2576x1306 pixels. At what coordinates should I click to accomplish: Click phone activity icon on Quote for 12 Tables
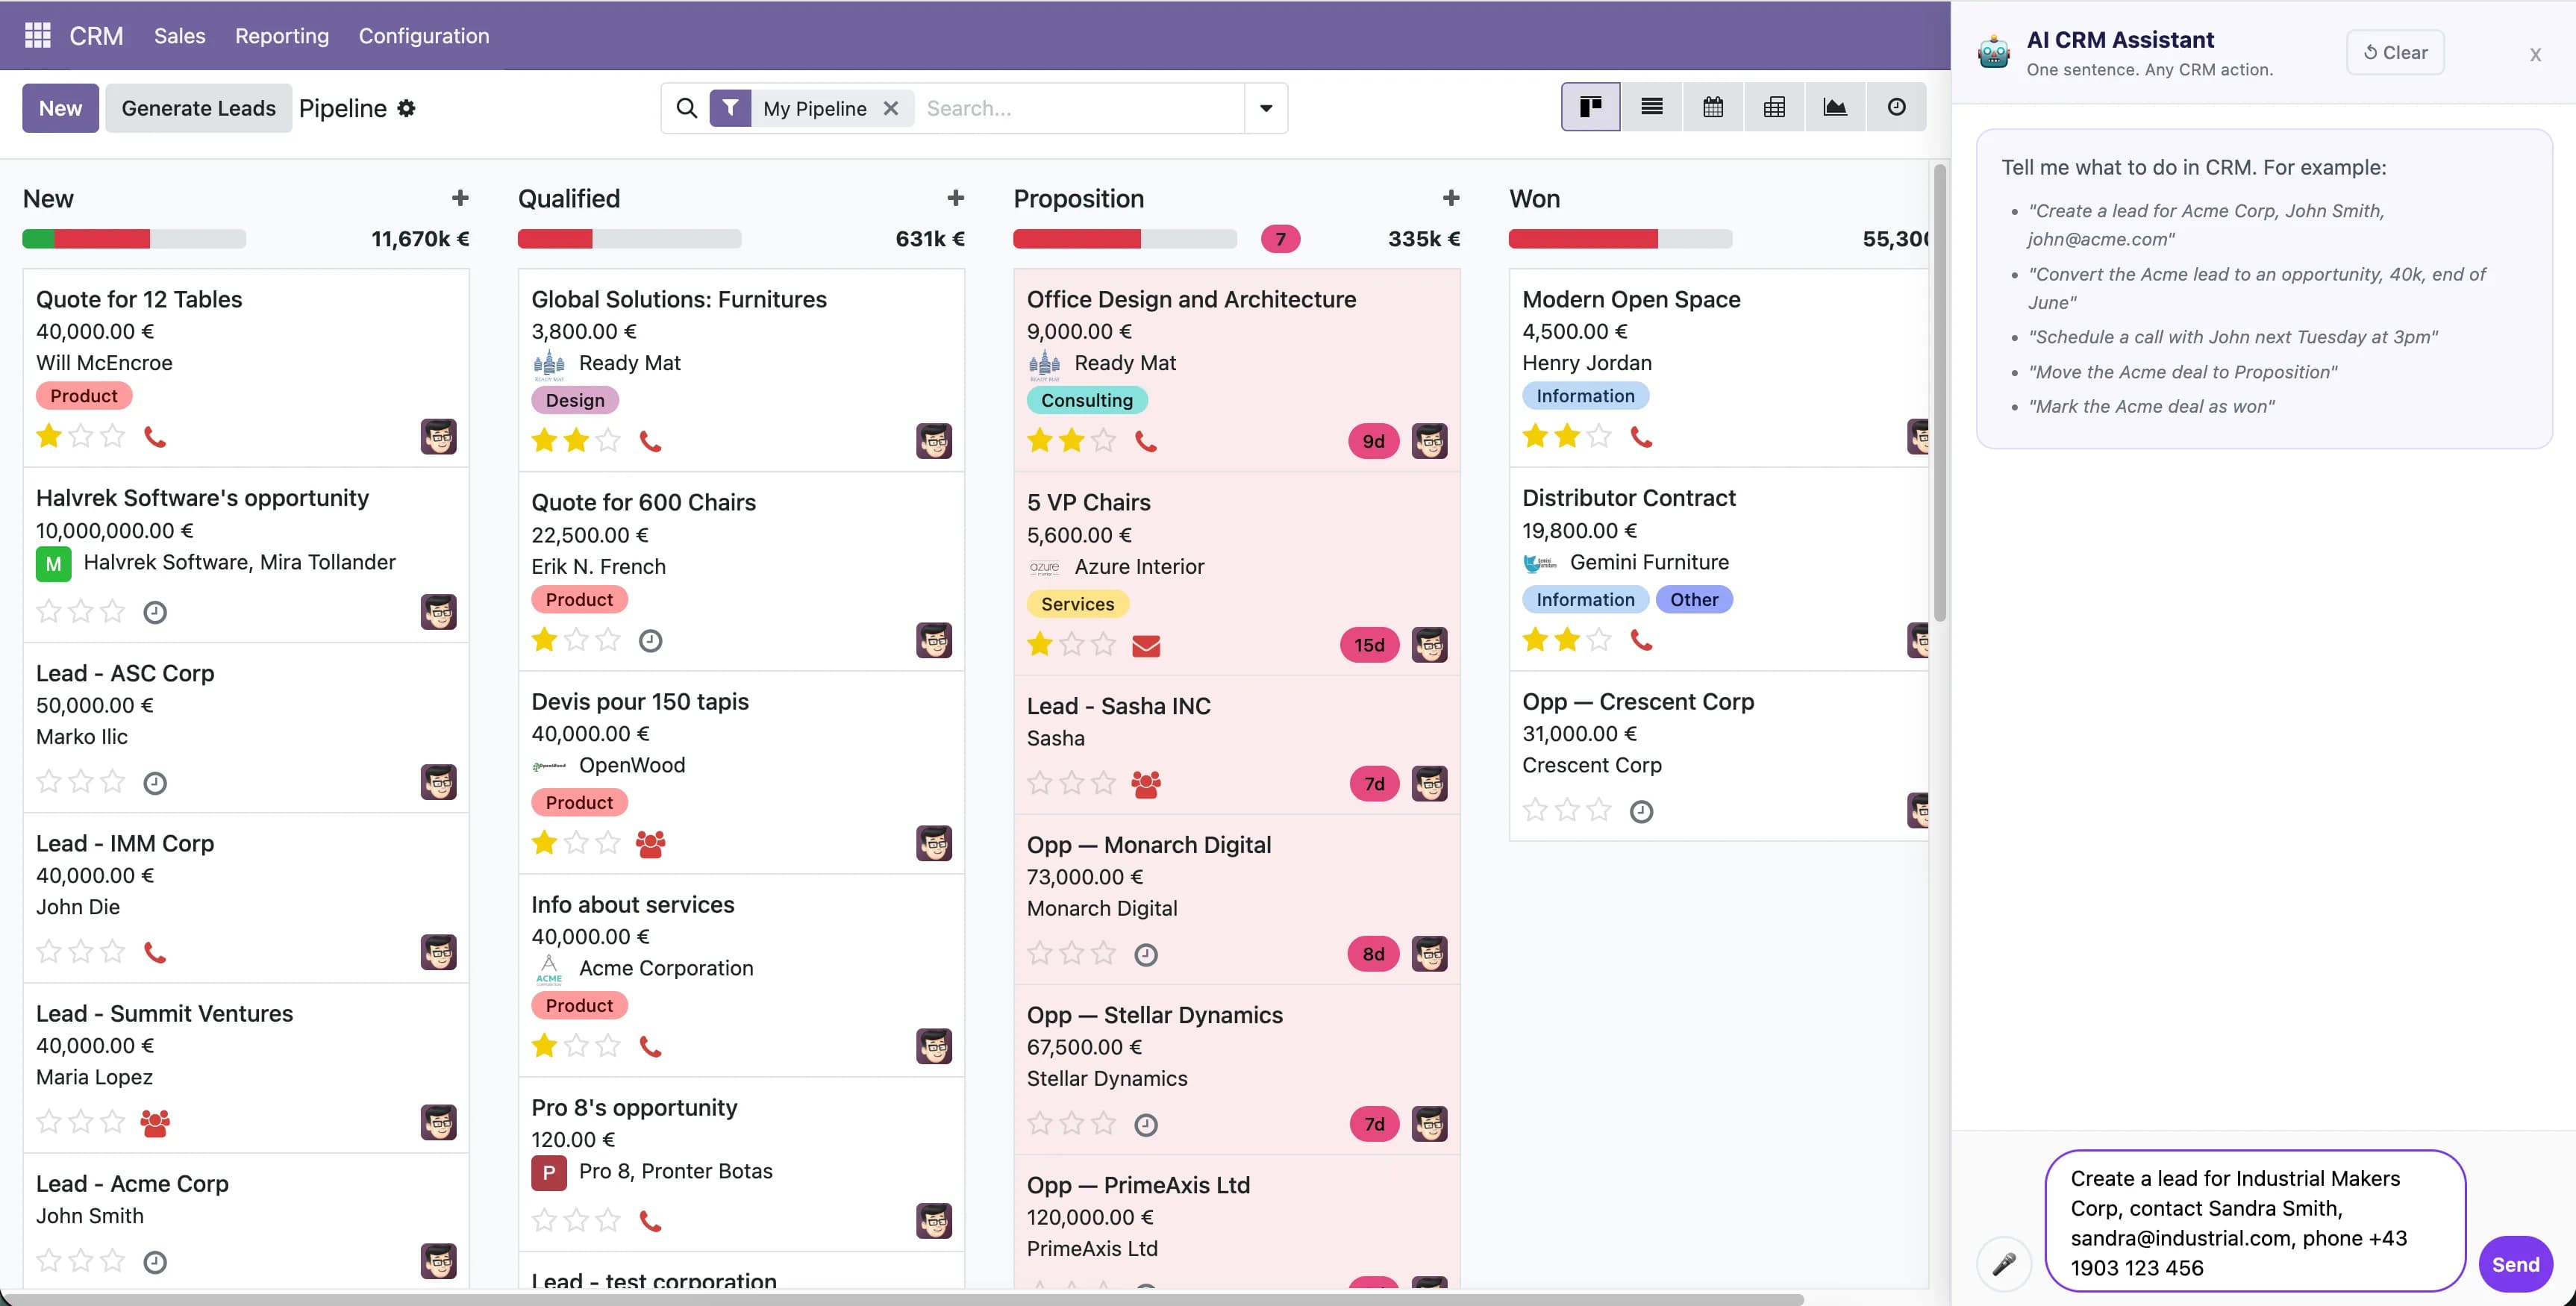point(155,437)
